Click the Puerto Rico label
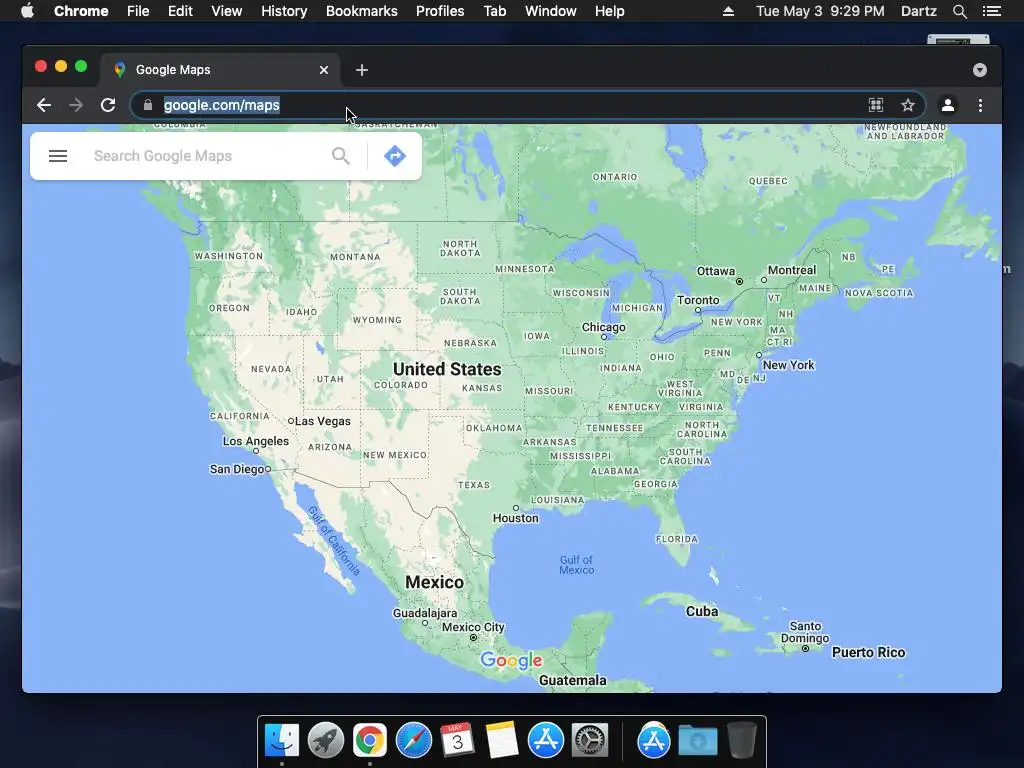1024x768 pixels. click(x=869, y=652)
